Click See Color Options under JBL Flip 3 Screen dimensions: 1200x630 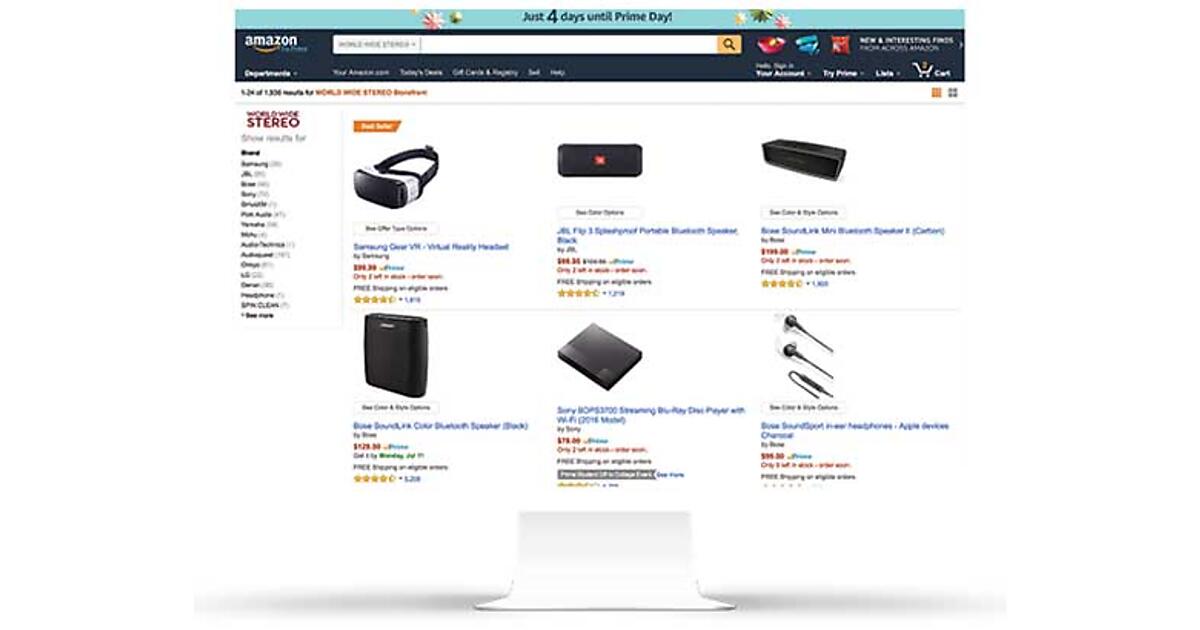coord(600,212)
